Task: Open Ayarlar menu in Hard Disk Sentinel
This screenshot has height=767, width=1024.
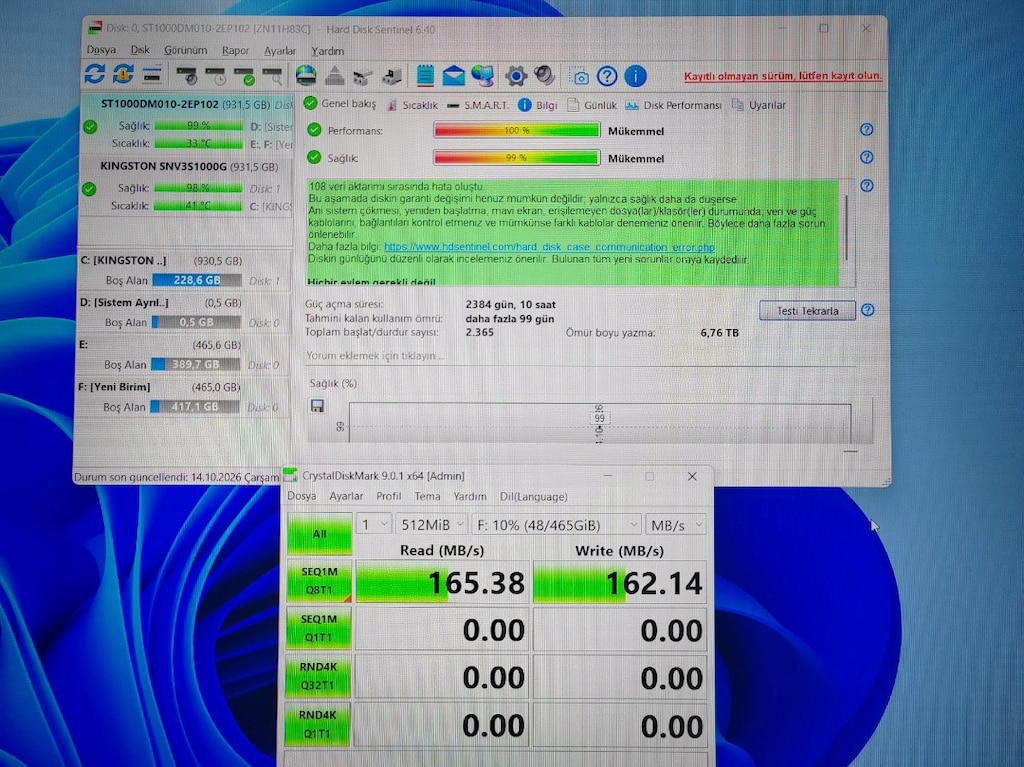Action: (280, 50)
